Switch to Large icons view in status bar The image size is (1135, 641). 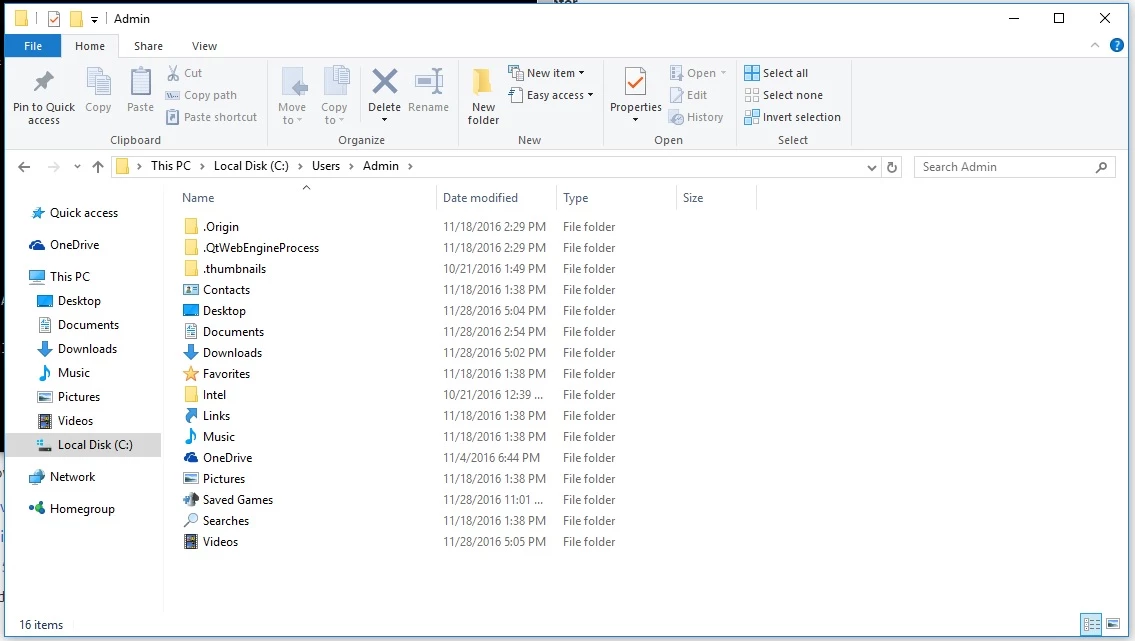coord(1113,624)
